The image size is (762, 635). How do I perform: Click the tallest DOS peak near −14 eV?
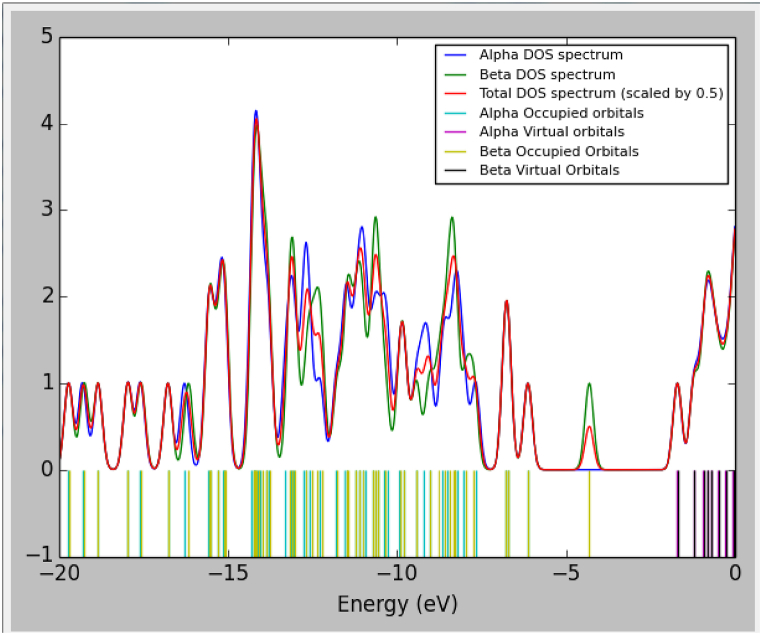click(256, 112)
